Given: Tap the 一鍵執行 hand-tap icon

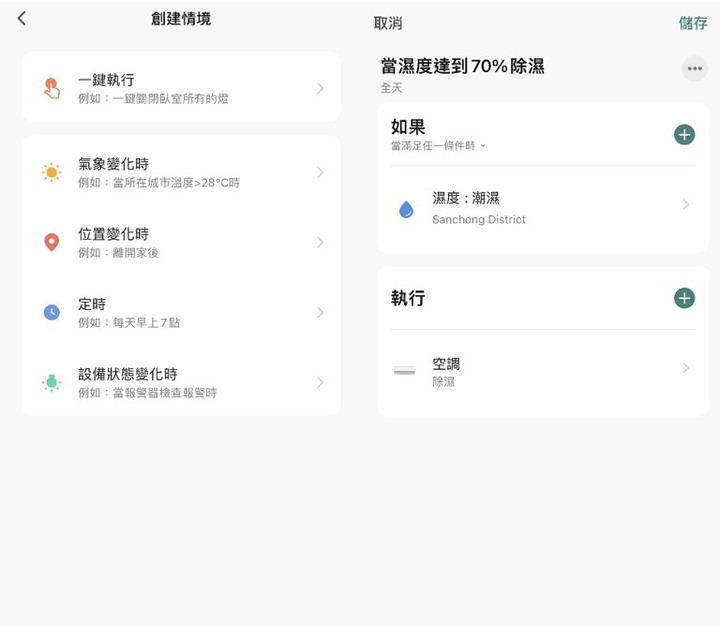Looking at the screenshot, I should pos(52,88).
